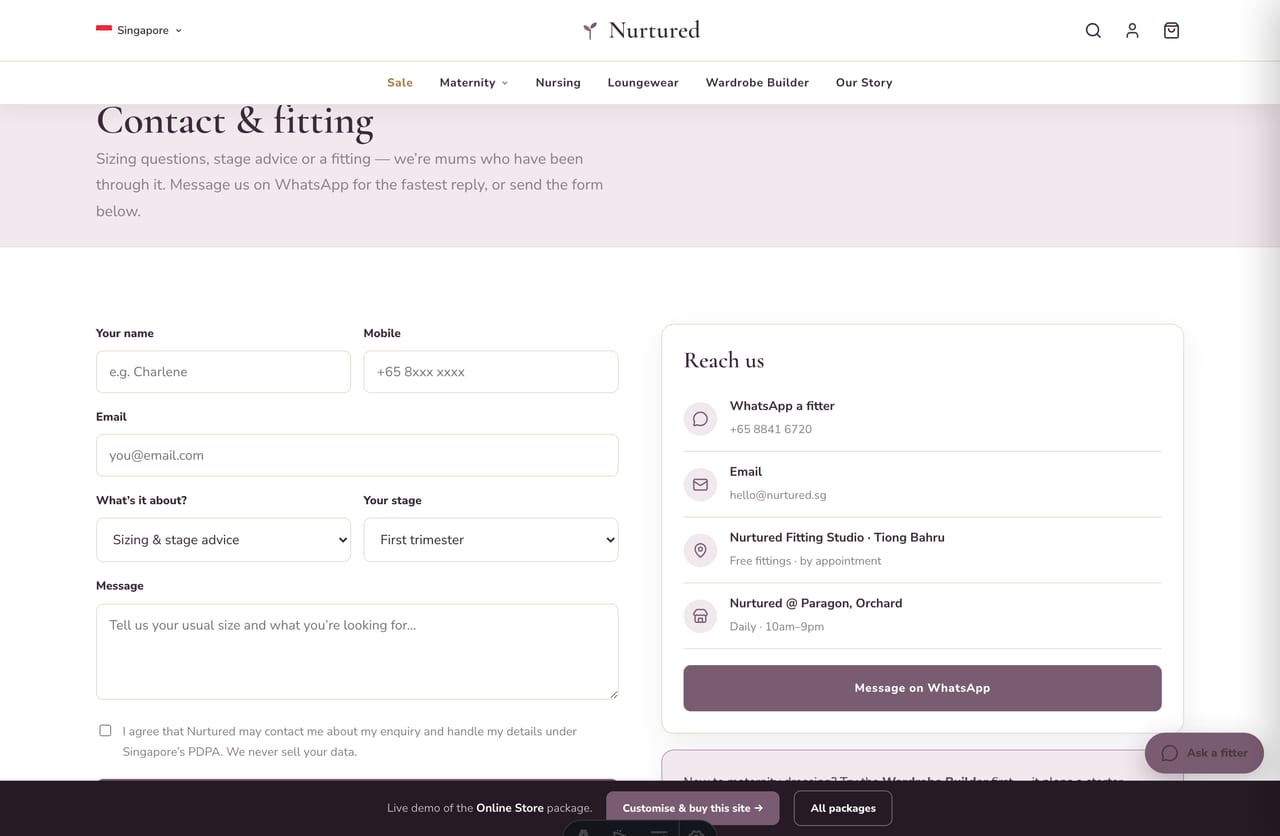
Task: Open the Our Story menu item
Action: coord(864,83)
